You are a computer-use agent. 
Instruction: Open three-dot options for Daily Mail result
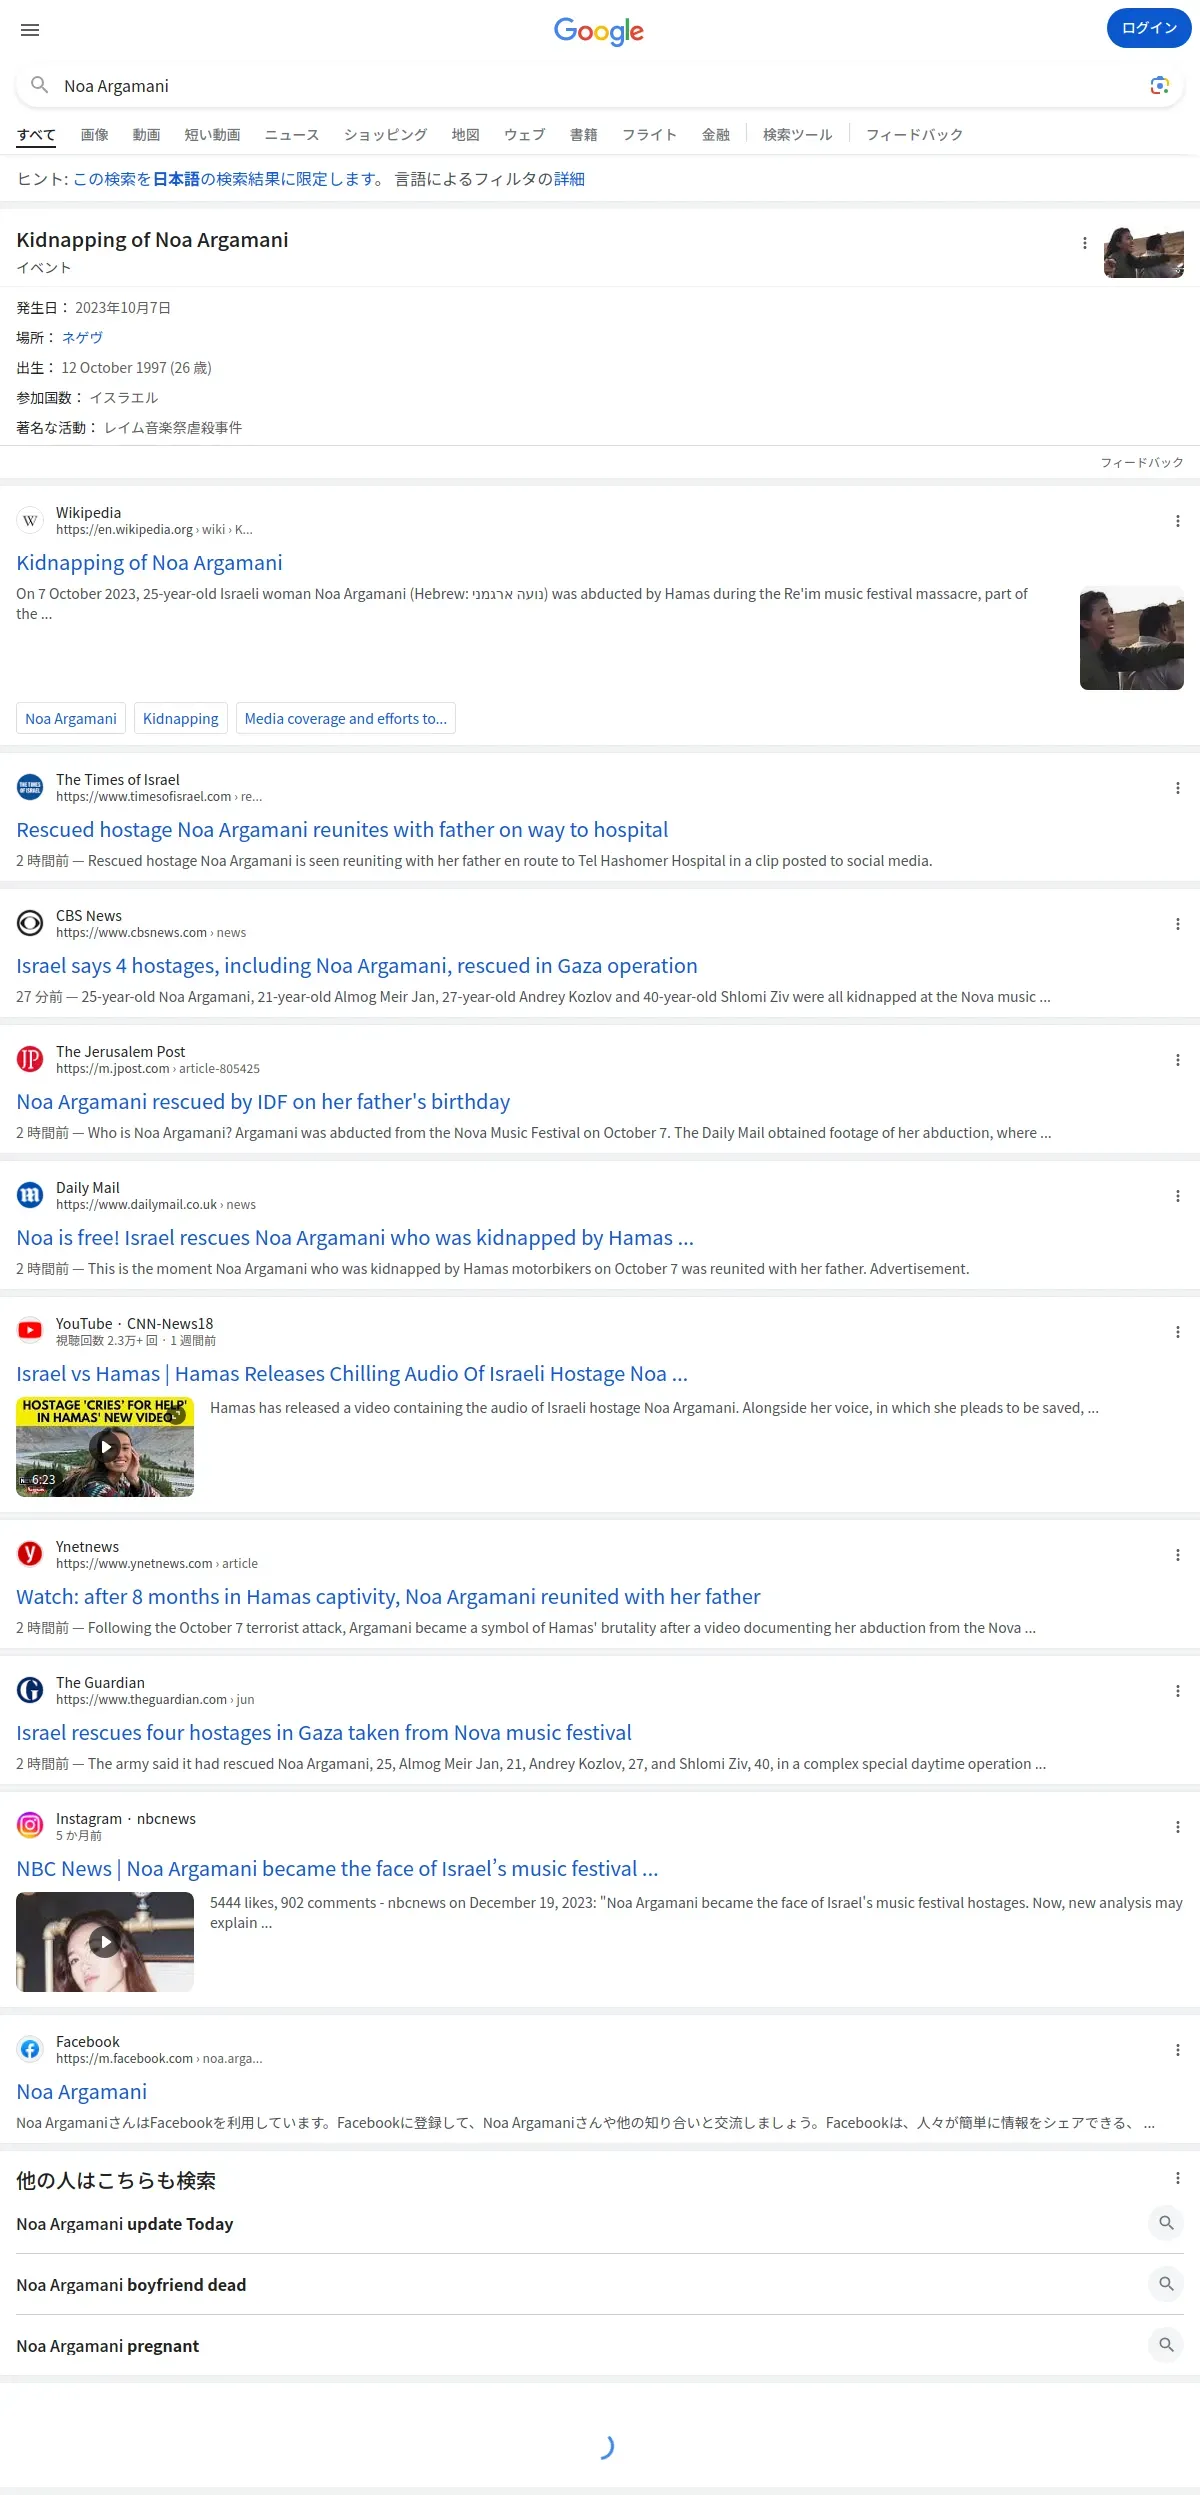(x=1178, y=1196)
